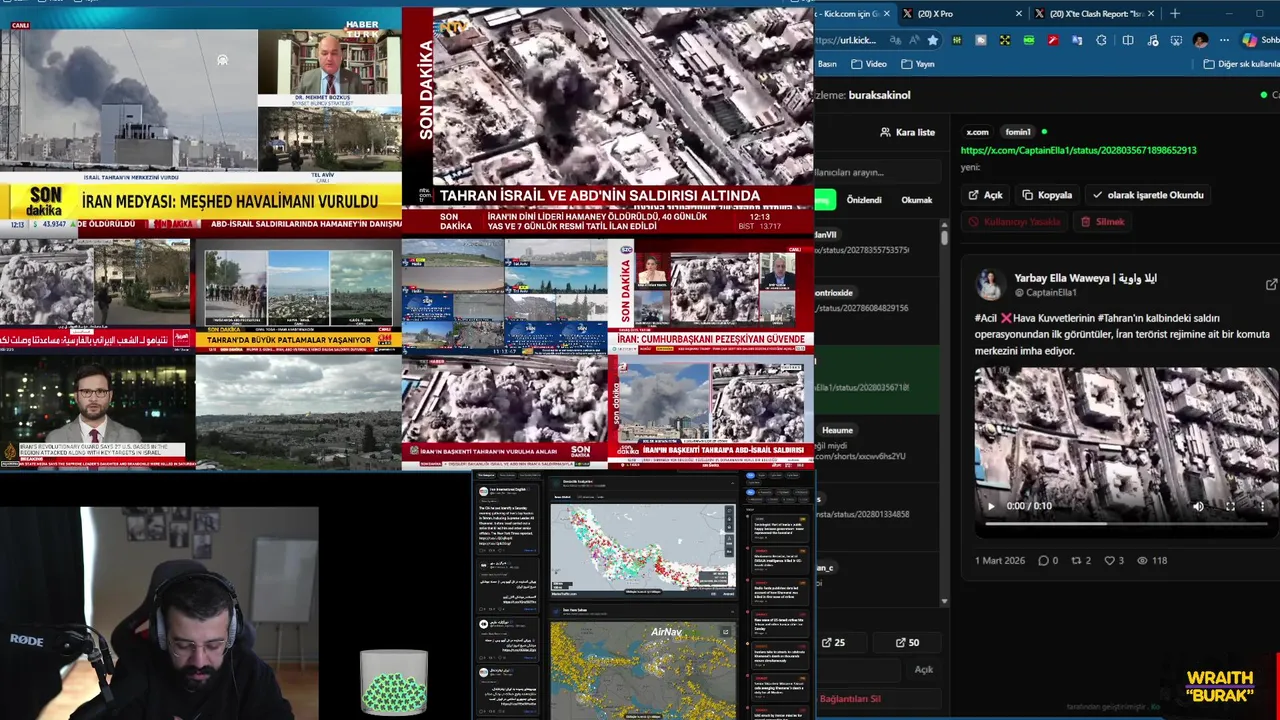The height and width of the screenshot is (720, 1280).
Task: Click the Açık open button
Action: click(x=985, y=195)
